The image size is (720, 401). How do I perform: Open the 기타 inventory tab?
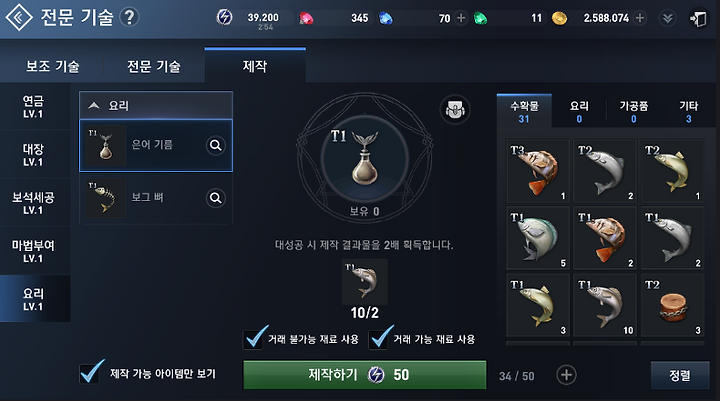click(x=688, y=112)
